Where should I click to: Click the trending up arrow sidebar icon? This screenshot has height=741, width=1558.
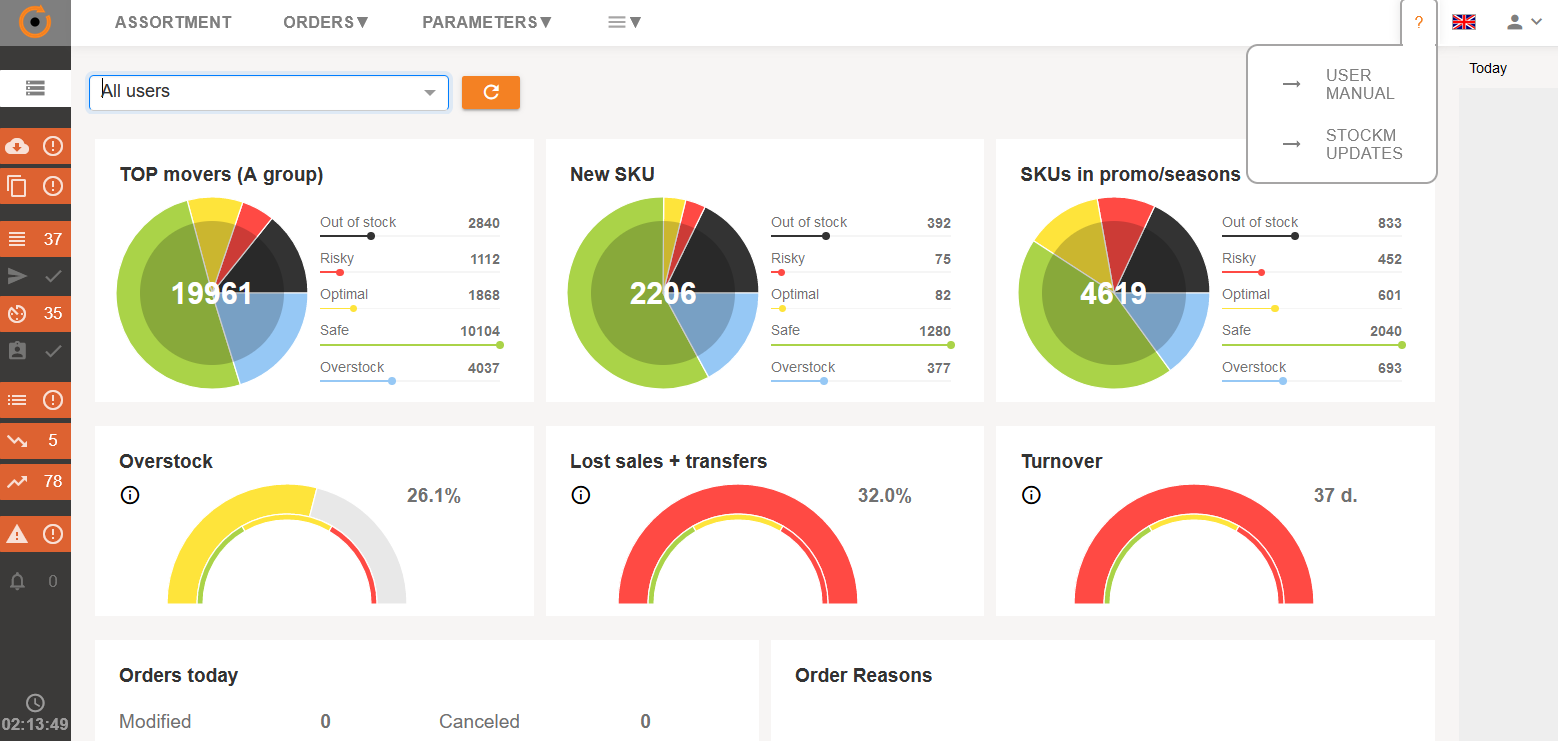(x=17, y=481)
